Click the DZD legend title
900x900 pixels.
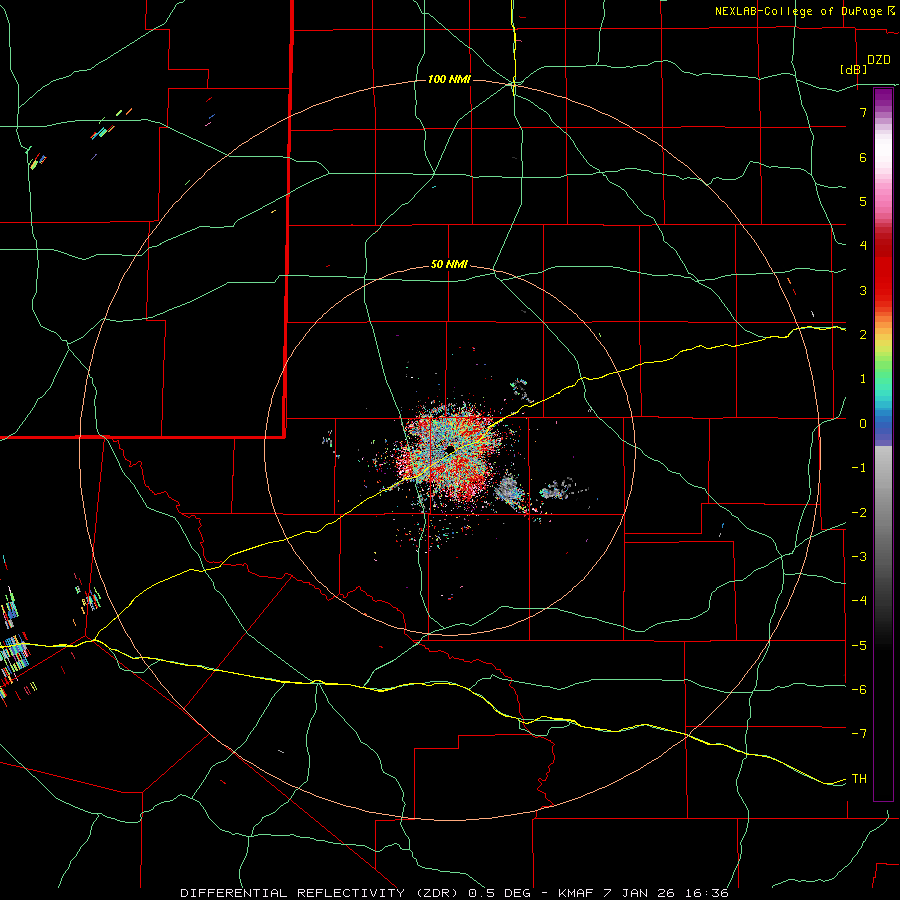[879, 60]
